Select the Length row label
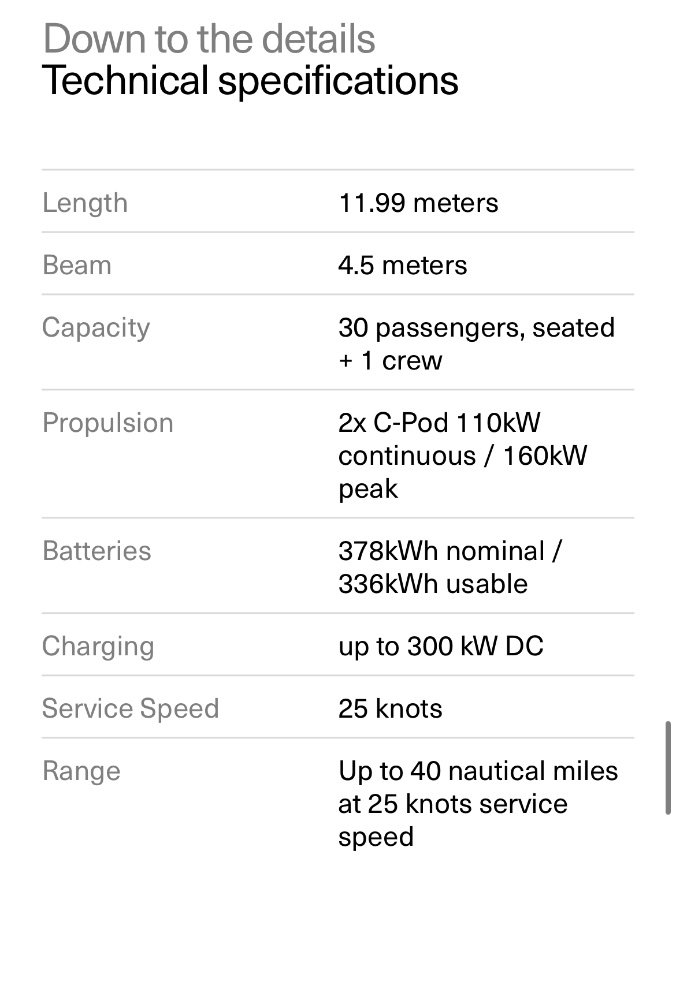676x1000 pixels. [x=85, y=203]
